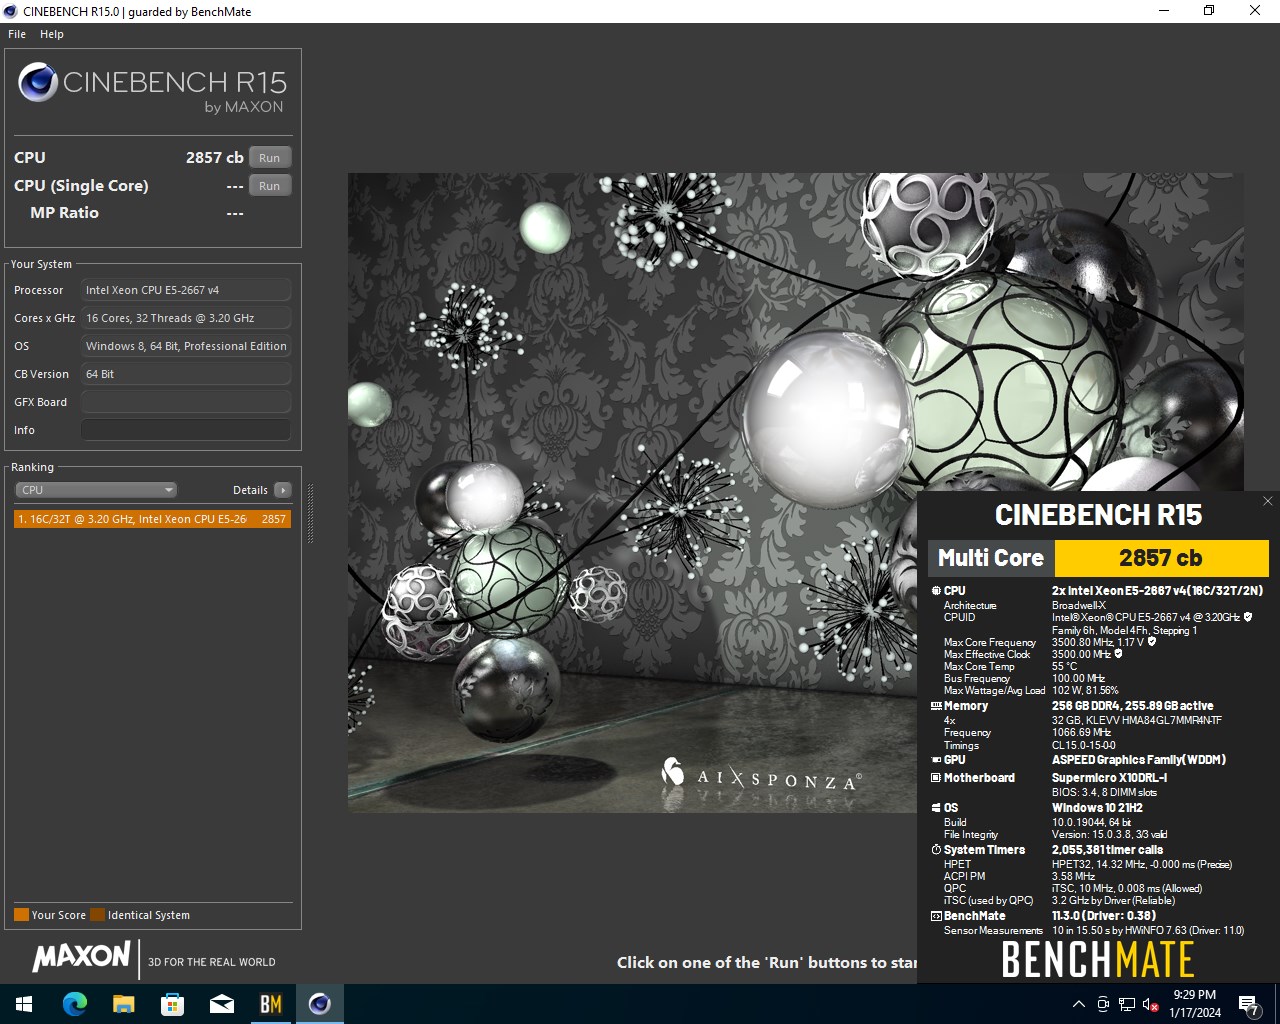Screen dimensions: 1280x1024
Task: Click the Cinebench icon in title bar
Action: pyautogui.click(x=11, y=11)
